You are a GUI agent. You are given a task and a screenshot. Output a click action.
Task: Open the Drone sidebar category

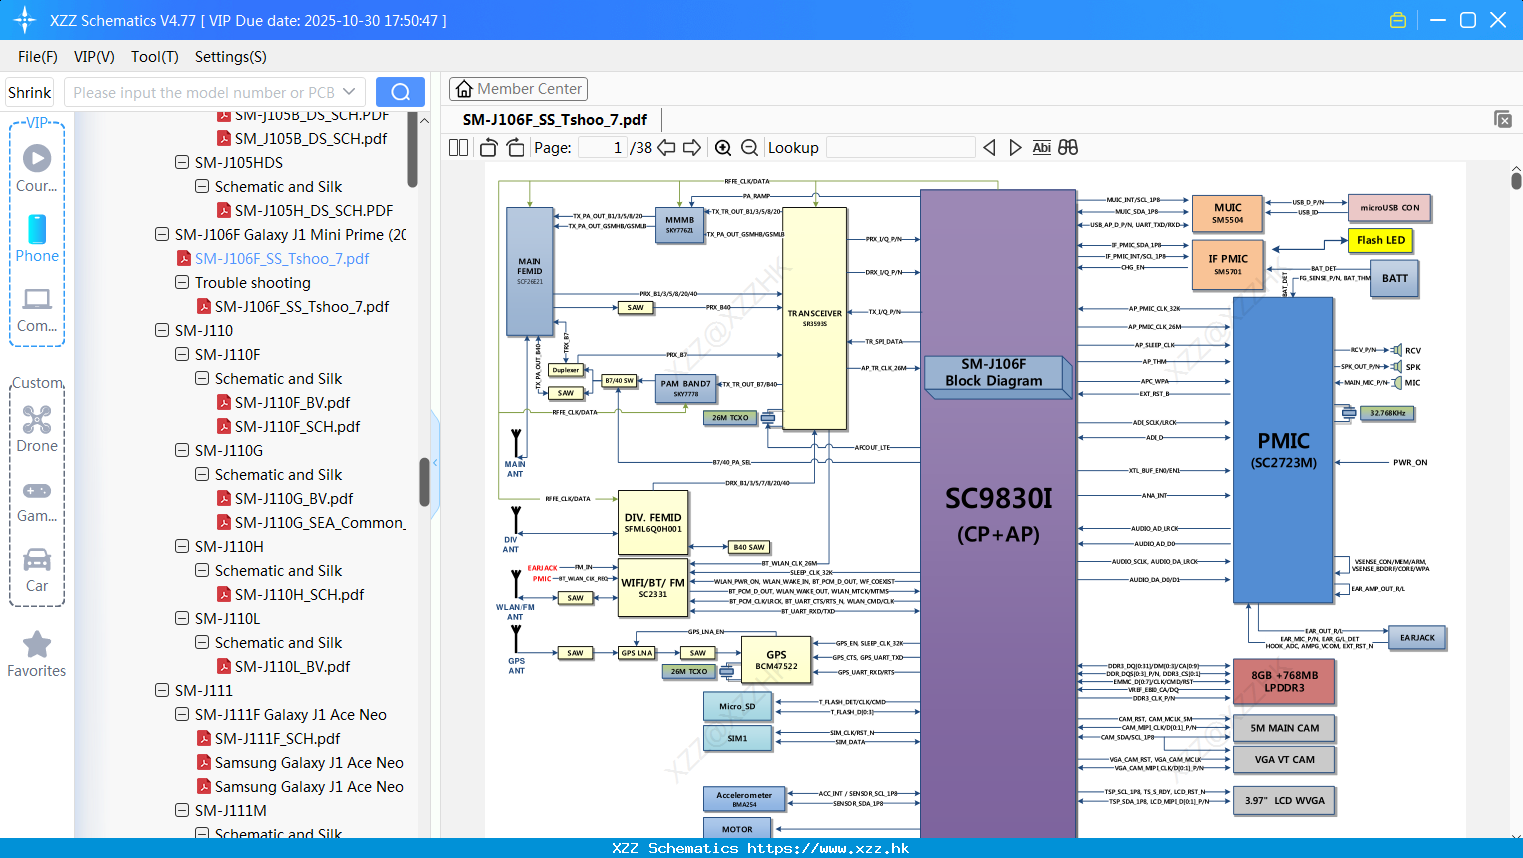37,429
